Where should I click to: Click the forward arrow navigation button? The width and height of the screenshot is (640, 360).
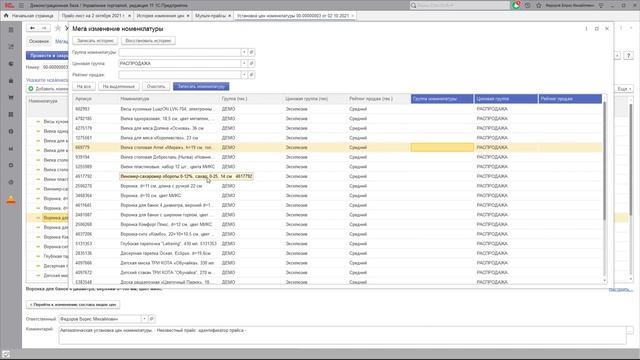(44, 28)
